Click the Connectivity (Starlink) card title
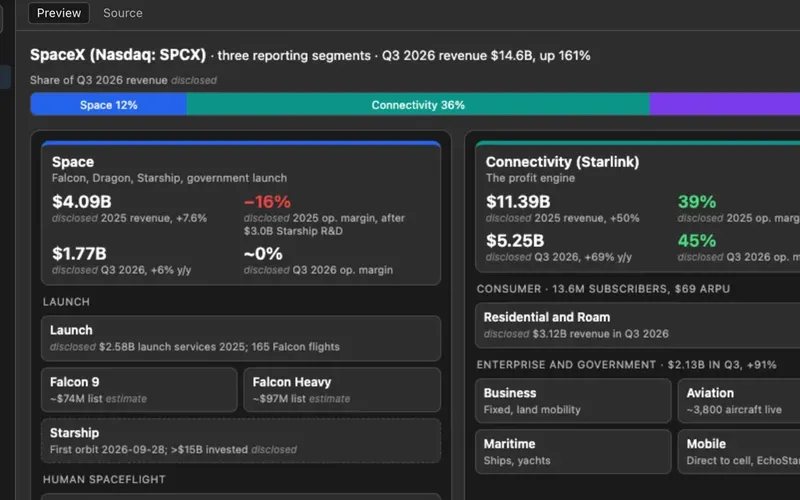 pyautogui.click(x=562, y=162)
